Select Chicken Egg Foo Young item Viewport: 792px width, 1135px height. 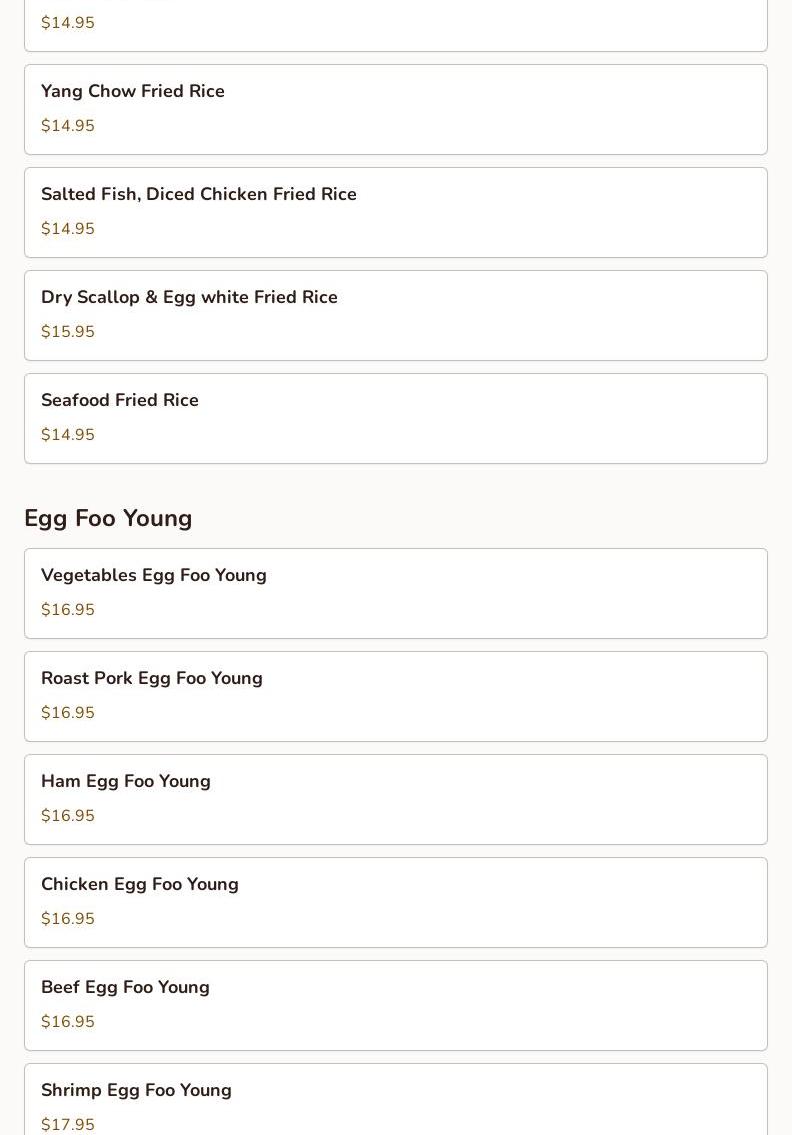pos(395,902)
